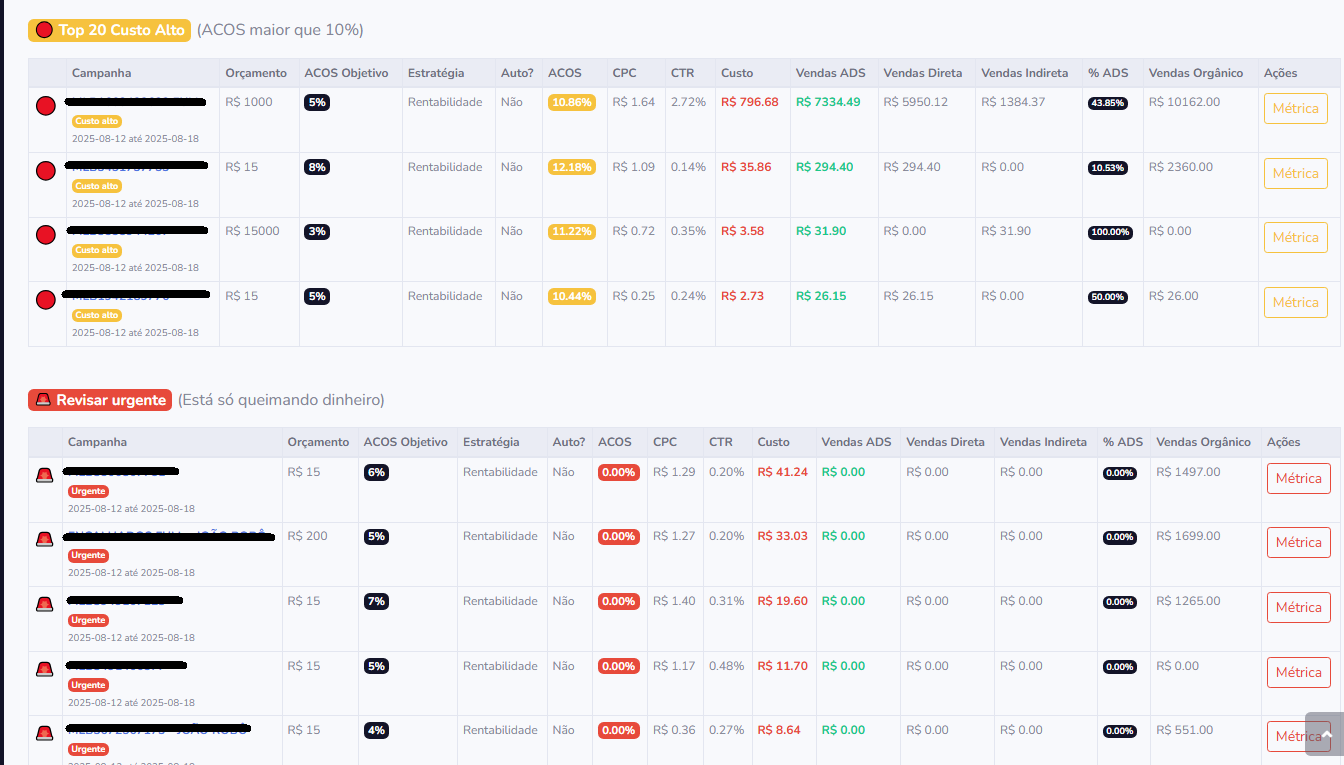1344x765 pixels.
Task: Open Métrica for the urgent campaign costing R$ 41.24
Action: [x=1298, y=478]
